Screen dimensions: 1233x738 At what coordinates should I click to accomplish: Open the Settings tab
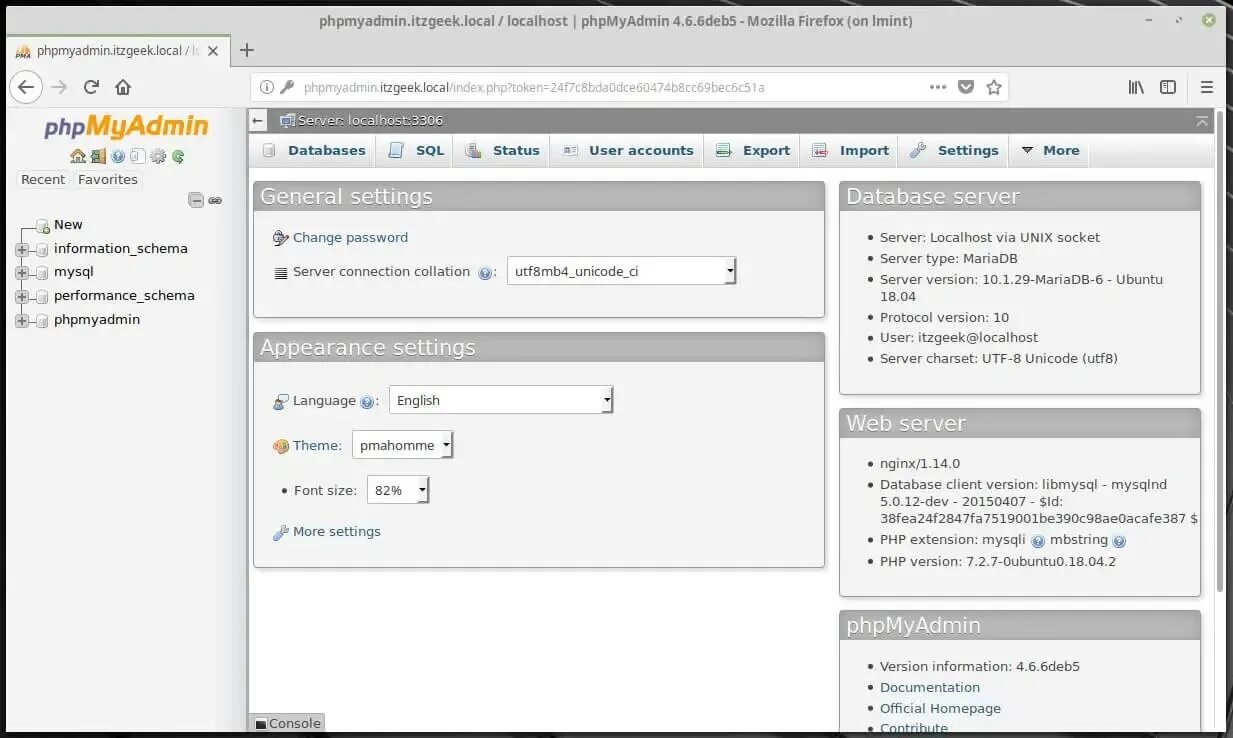(954, 150)
